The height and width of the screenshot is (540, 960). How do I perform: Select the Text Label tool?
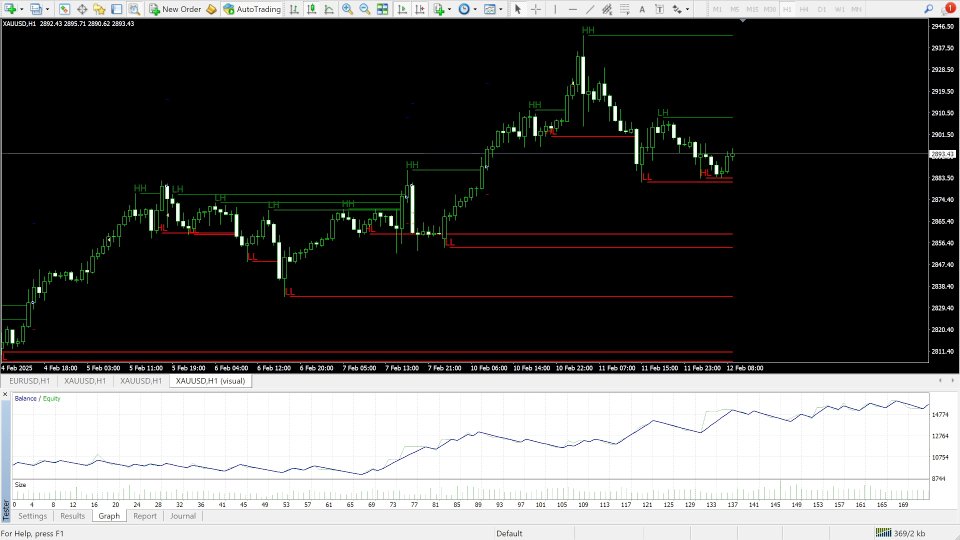coord(659,9)
